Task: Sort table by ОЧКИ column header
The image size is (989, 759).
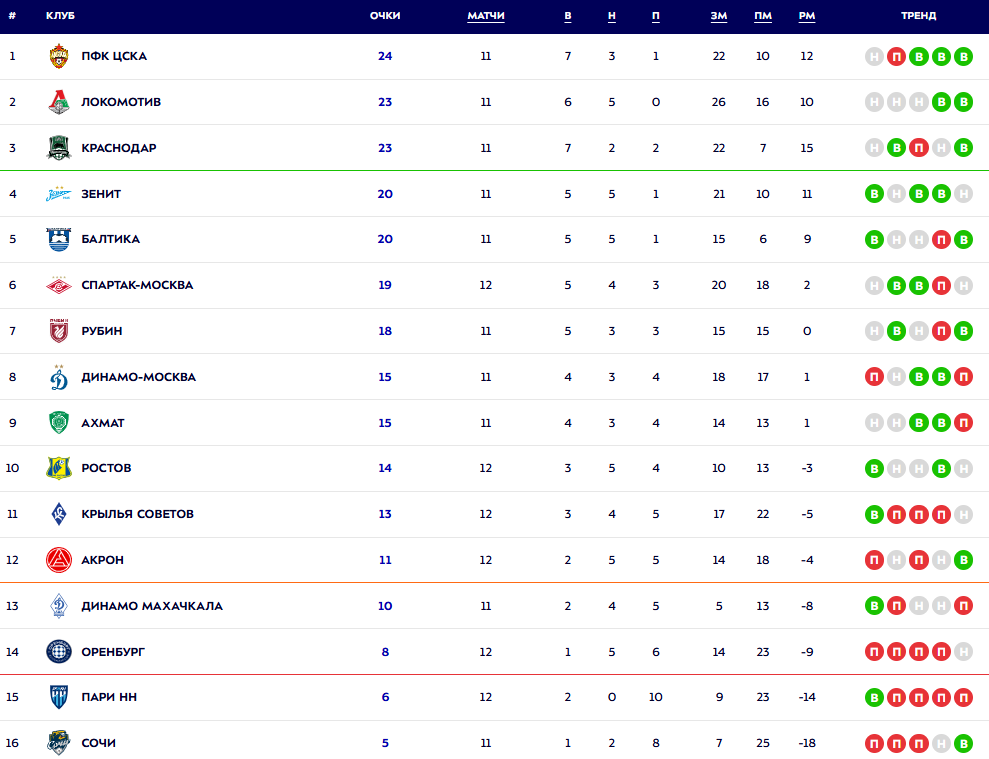Action: tap(385, 16)
